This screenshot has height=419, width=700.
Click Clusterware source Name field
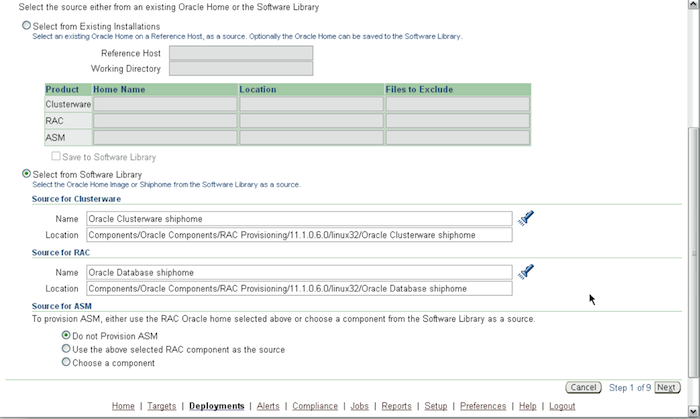[x=299, y=219]
